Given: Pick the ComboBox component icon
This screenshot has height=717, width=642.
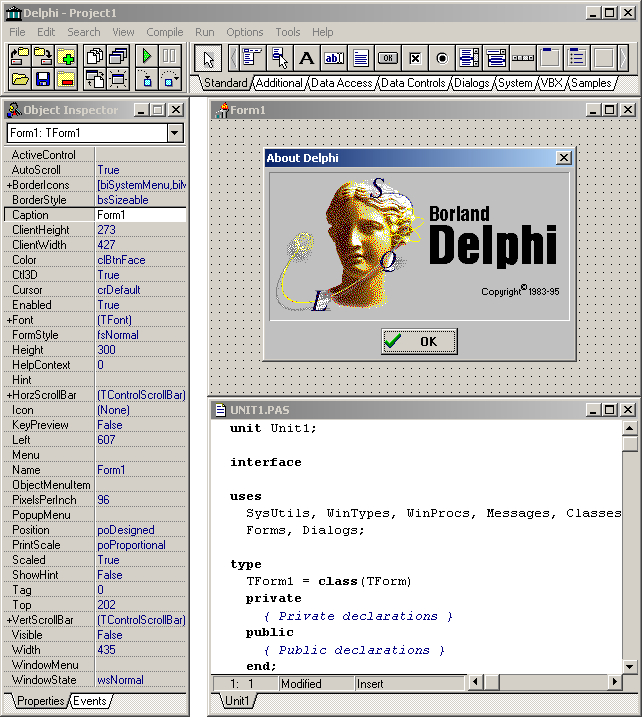Looking at the screenshot, I should click(x=496, y=58).
